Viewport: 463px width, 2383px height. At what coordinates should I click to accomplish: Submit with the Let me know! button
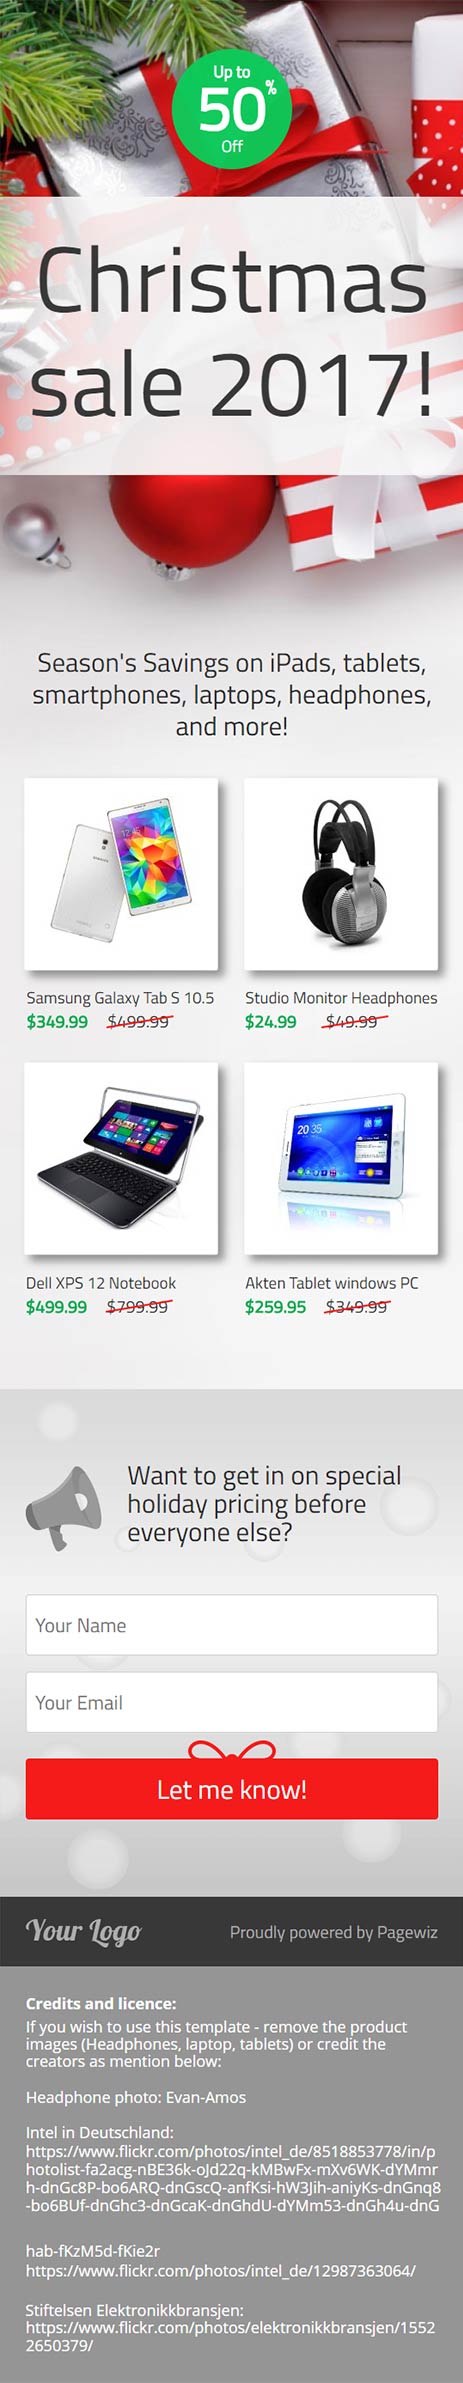coord(232,1789)
